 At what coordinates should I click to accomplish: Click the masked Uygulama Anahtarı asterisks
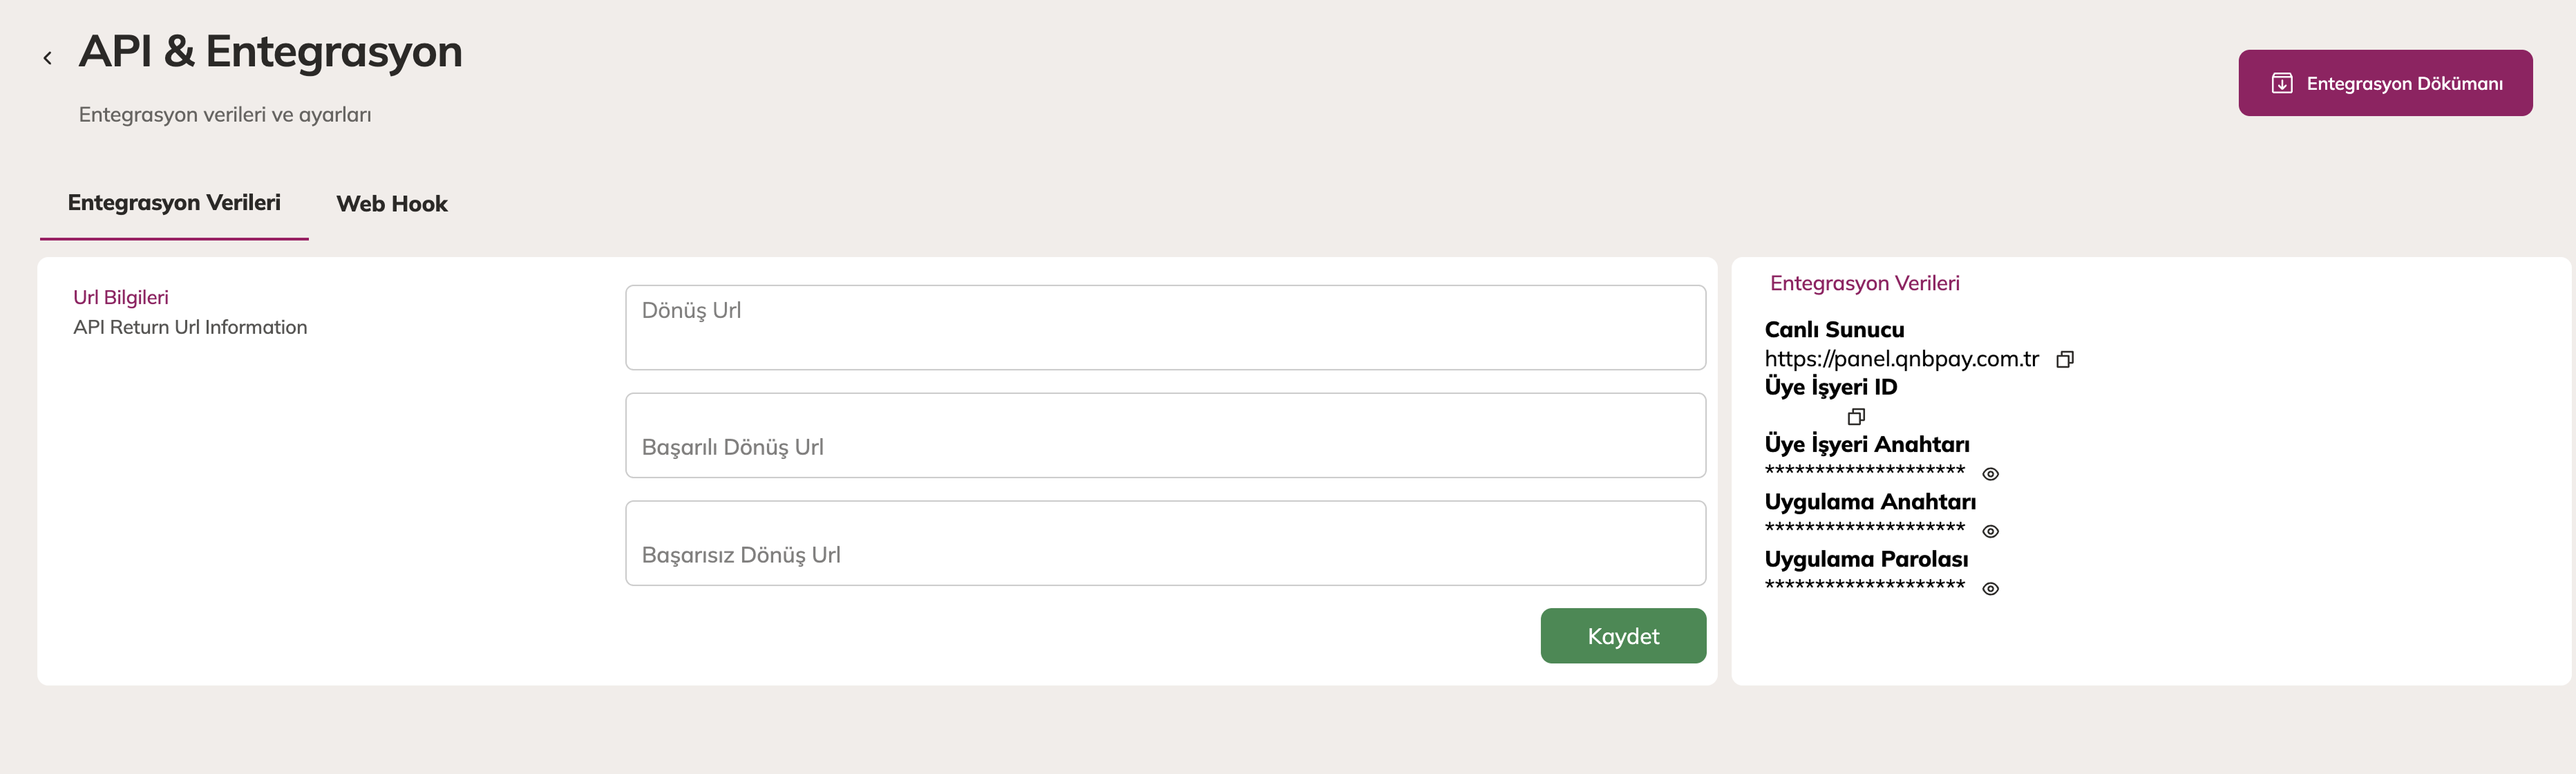pos(1864,528)
